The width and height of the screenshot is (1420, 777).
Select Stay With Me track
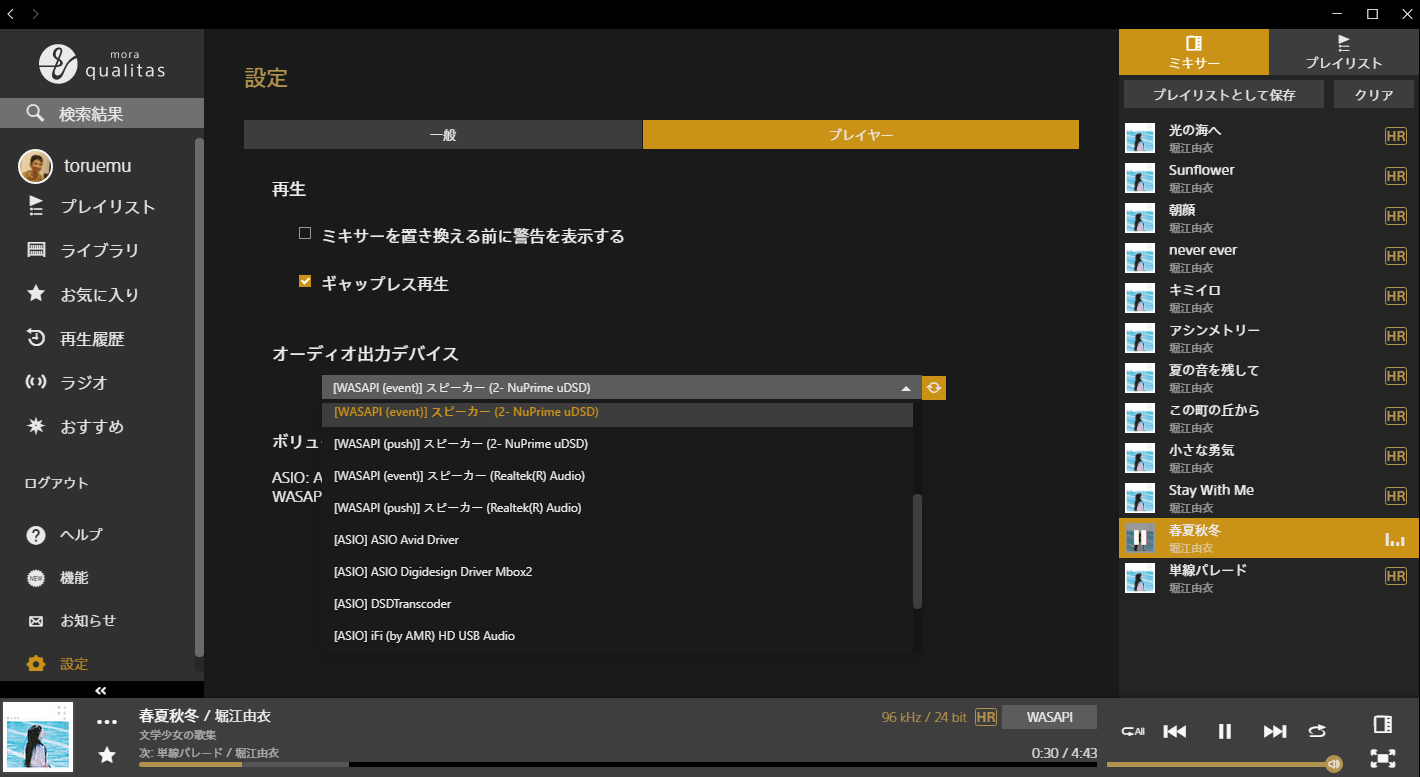click(x=1267, y=498)
